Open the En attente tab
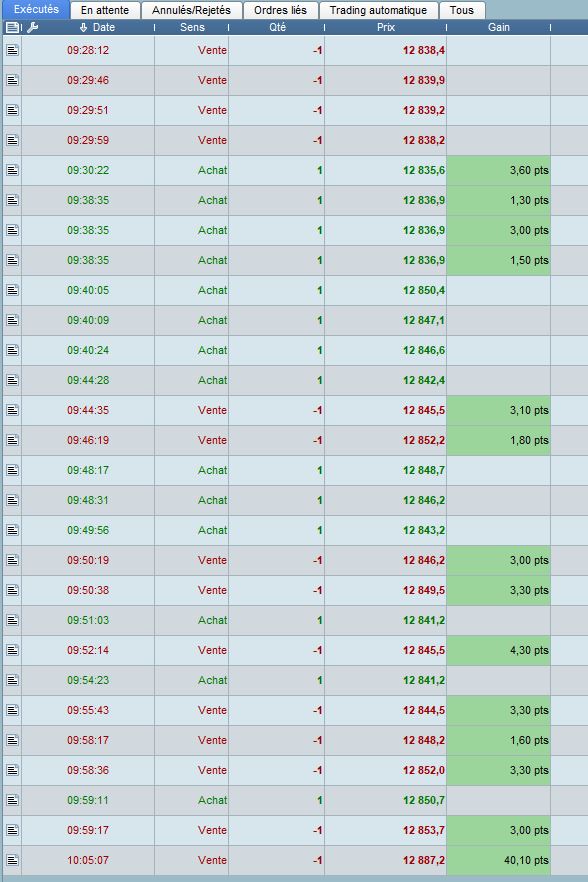Screen dimensions: 588x882 (x=105, y=10)
